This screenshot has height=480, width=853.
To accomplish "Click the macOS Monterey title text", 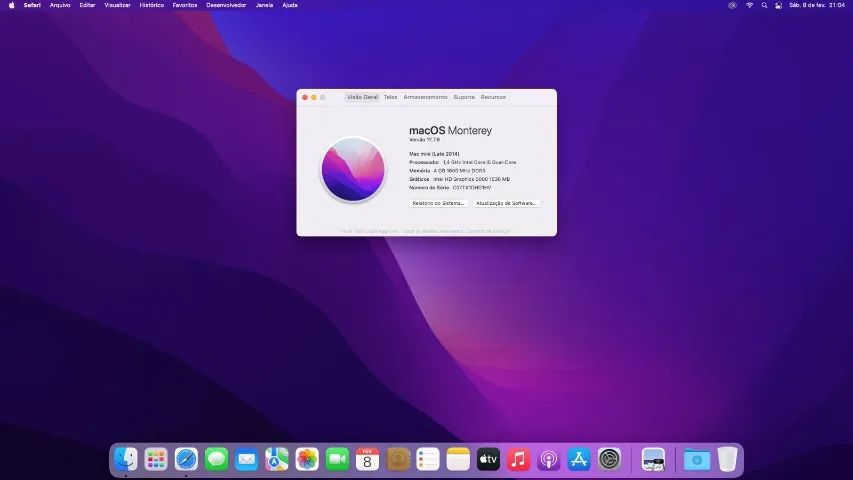I will click(450, 131).
